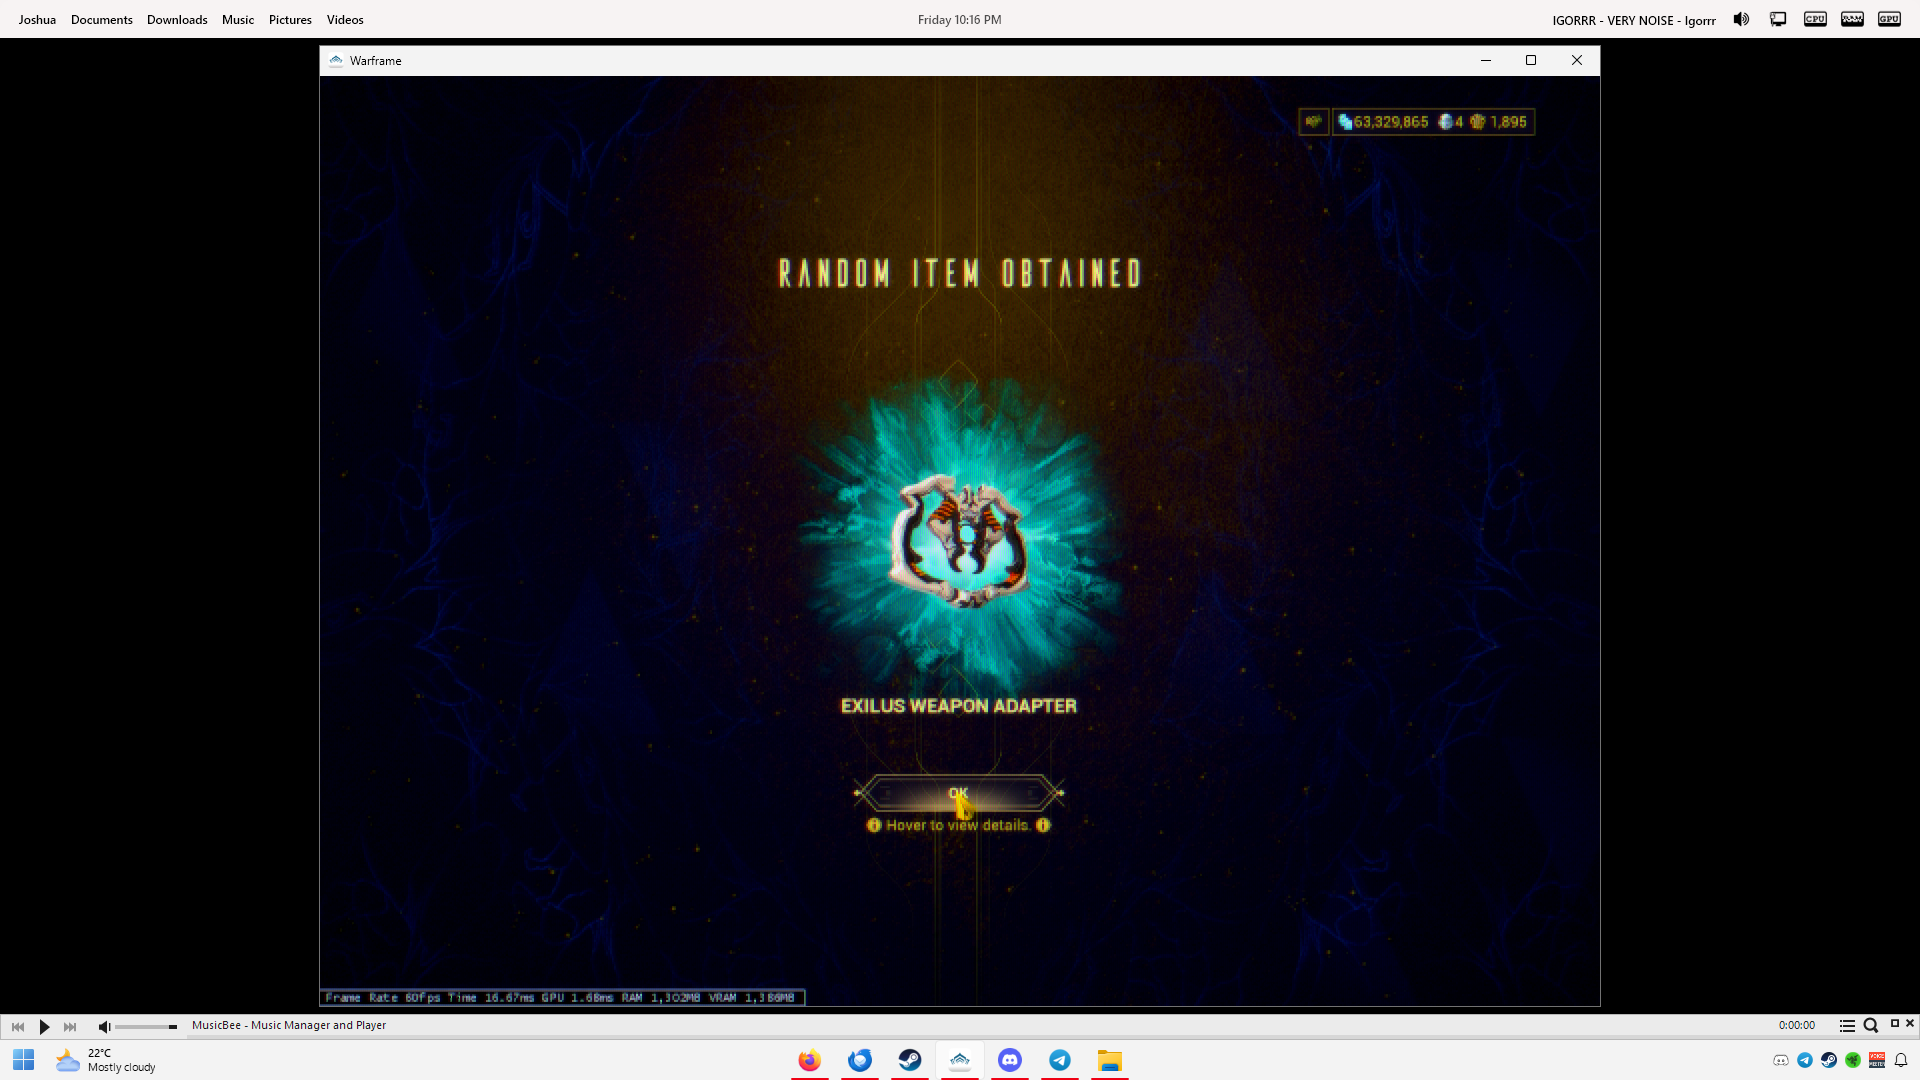Click the GPU monitor icon

pyautogui.click(x=1889, y=19)
